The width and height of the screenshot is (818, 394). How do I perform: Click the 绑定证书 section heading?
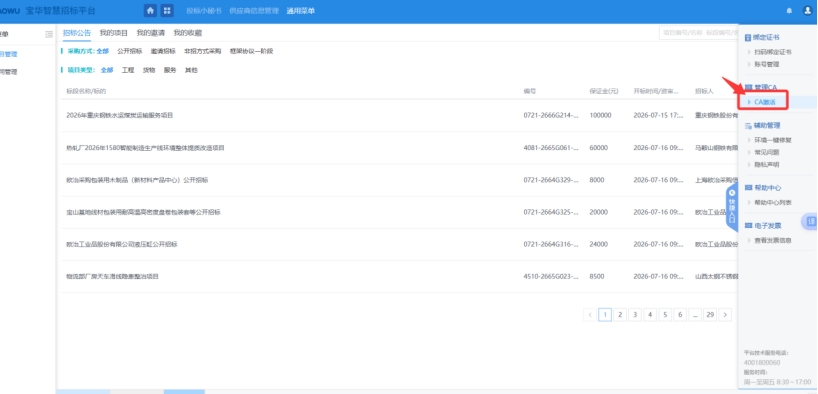[767, 38]
